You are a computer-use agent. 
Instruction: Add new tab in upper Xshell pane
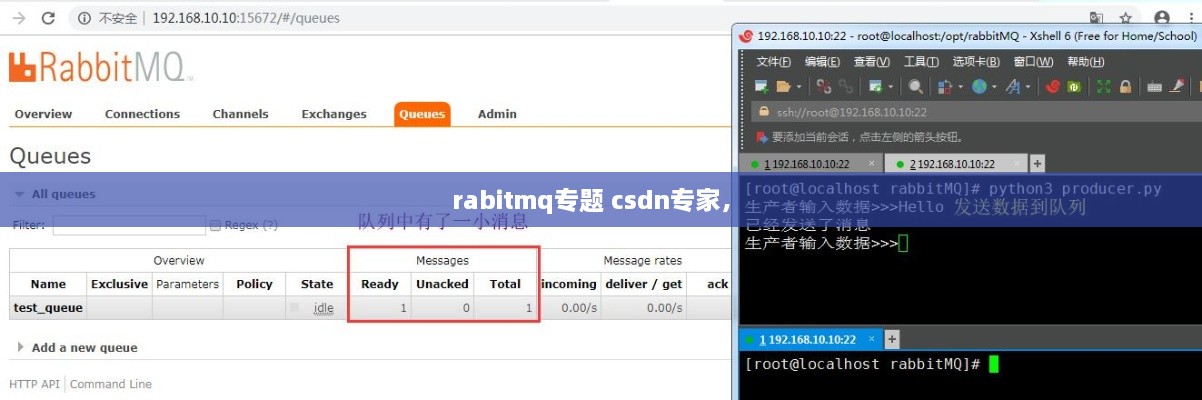tap(1038, 164)
